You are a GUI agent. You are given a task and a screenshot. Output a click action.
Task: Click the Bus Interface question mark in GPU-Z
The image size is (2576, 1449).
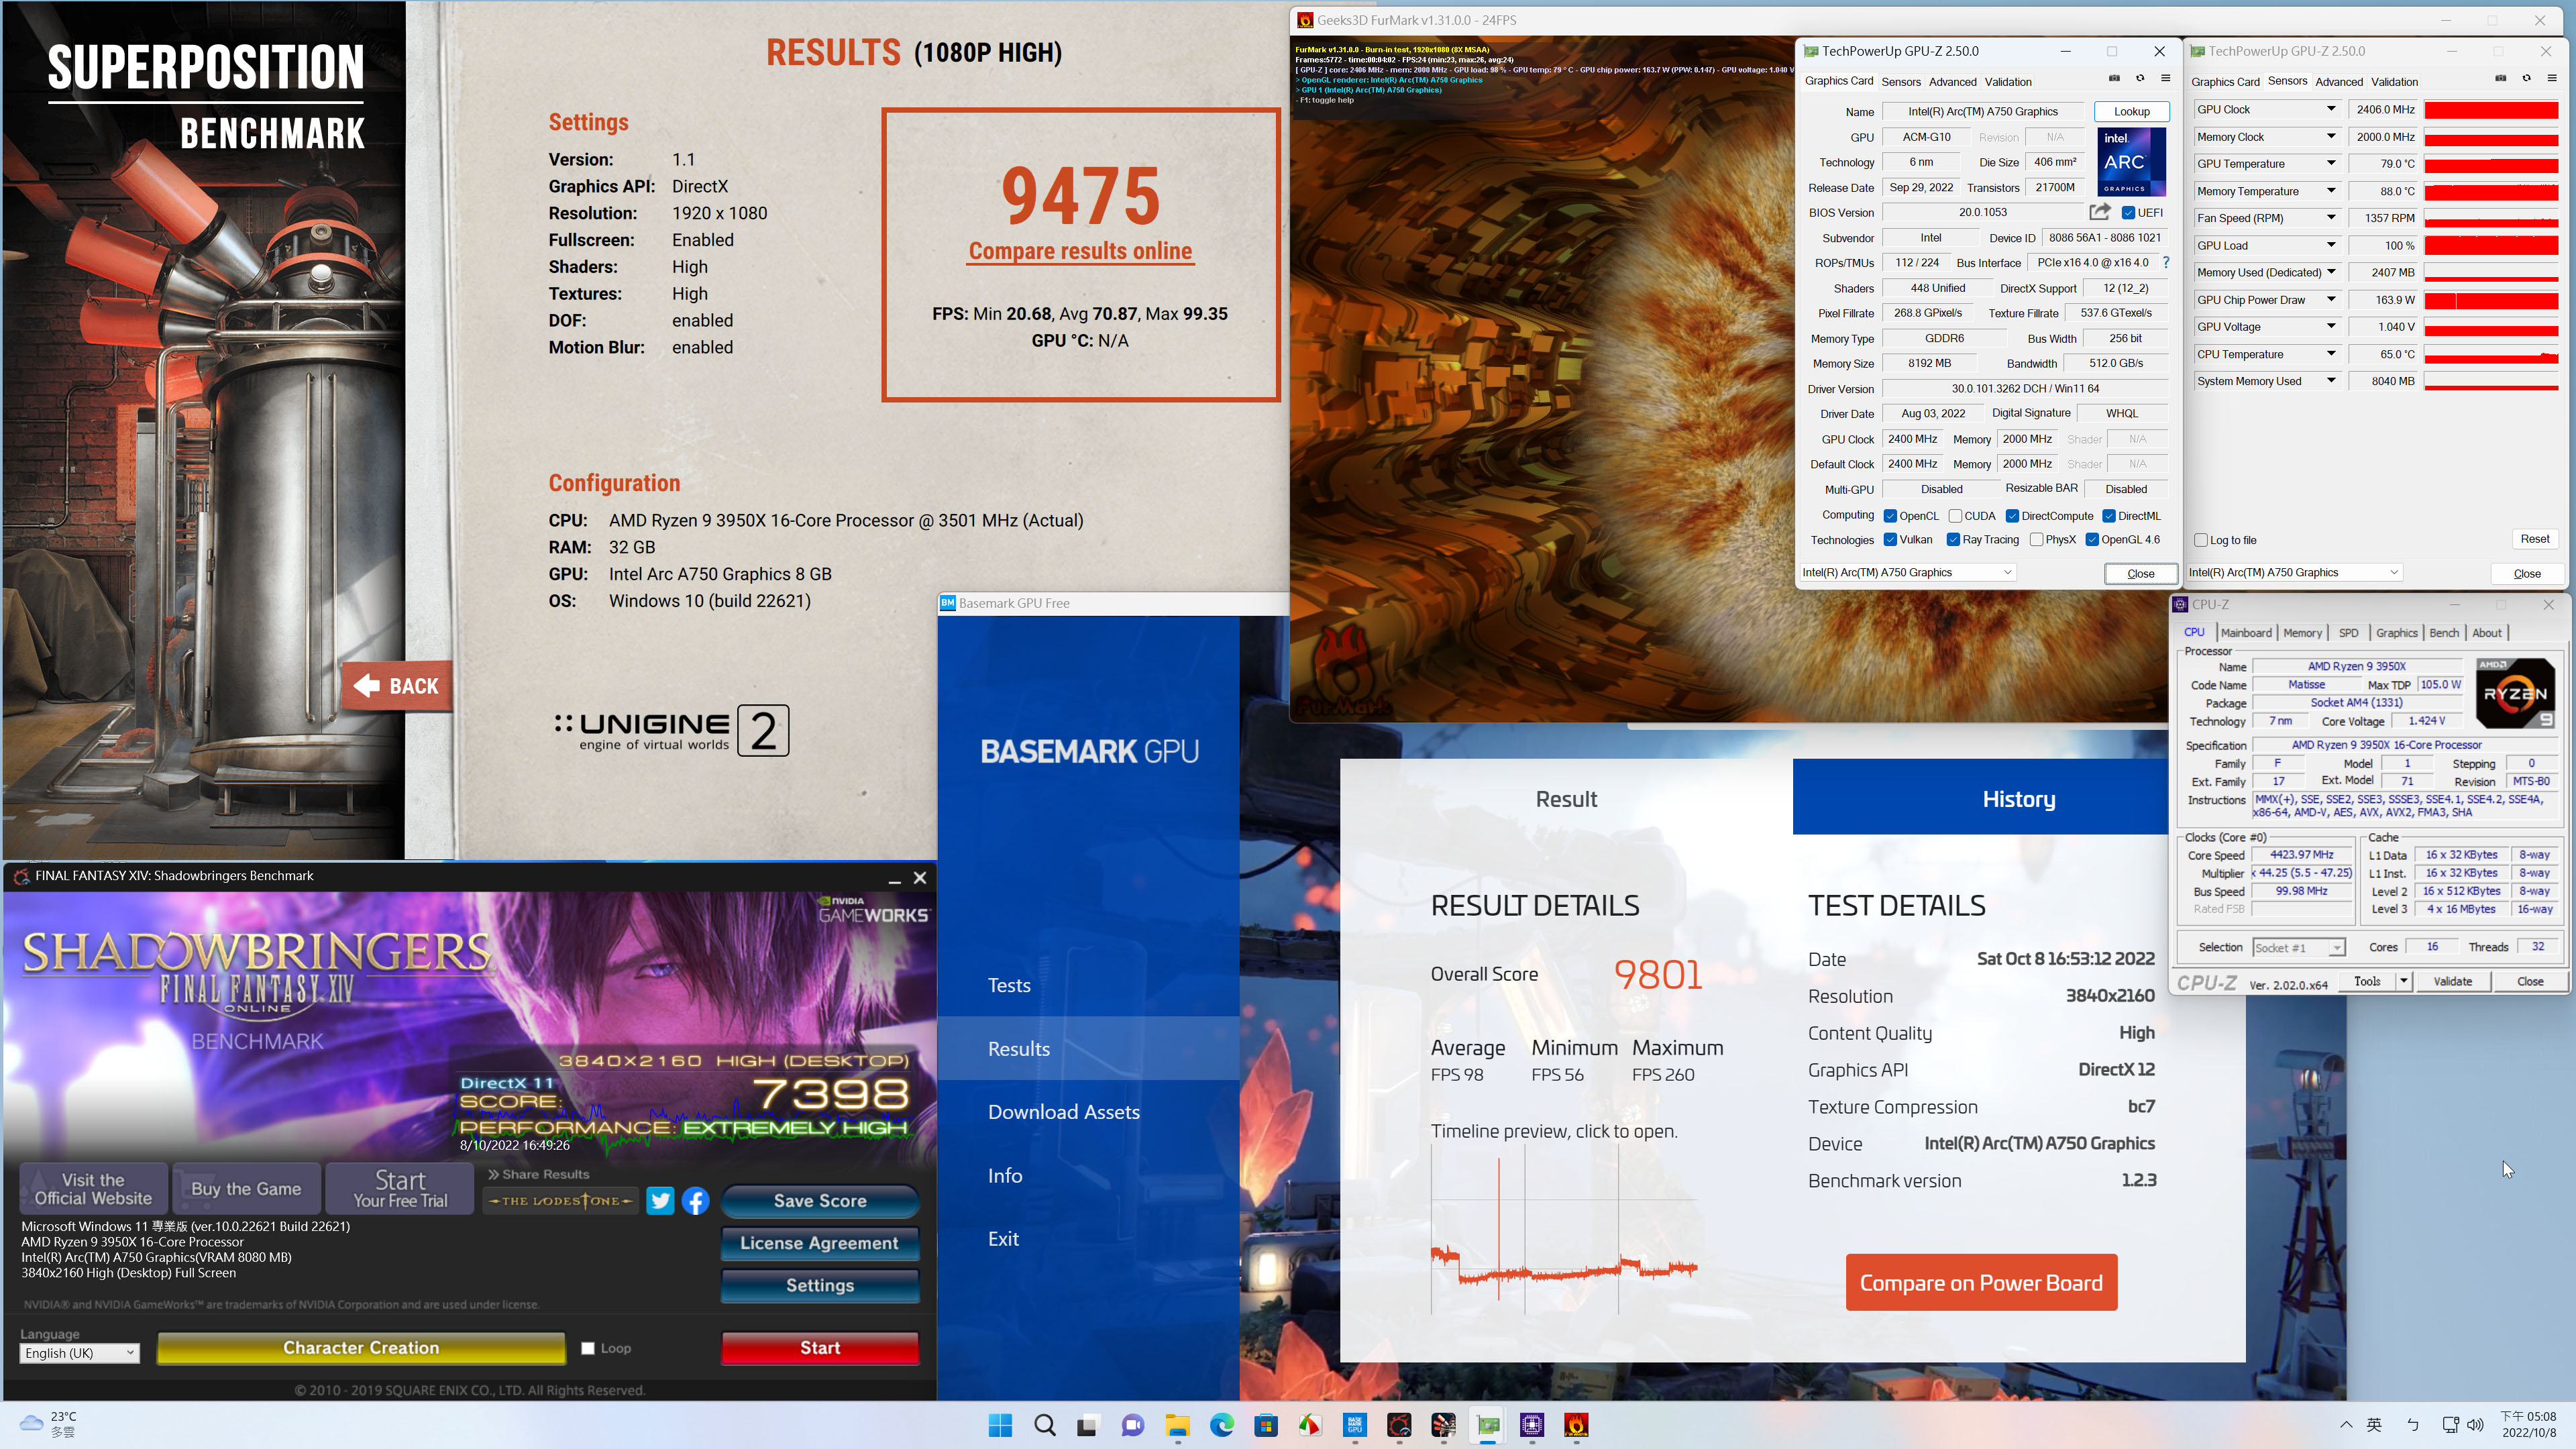click(x=2166, y=262)
